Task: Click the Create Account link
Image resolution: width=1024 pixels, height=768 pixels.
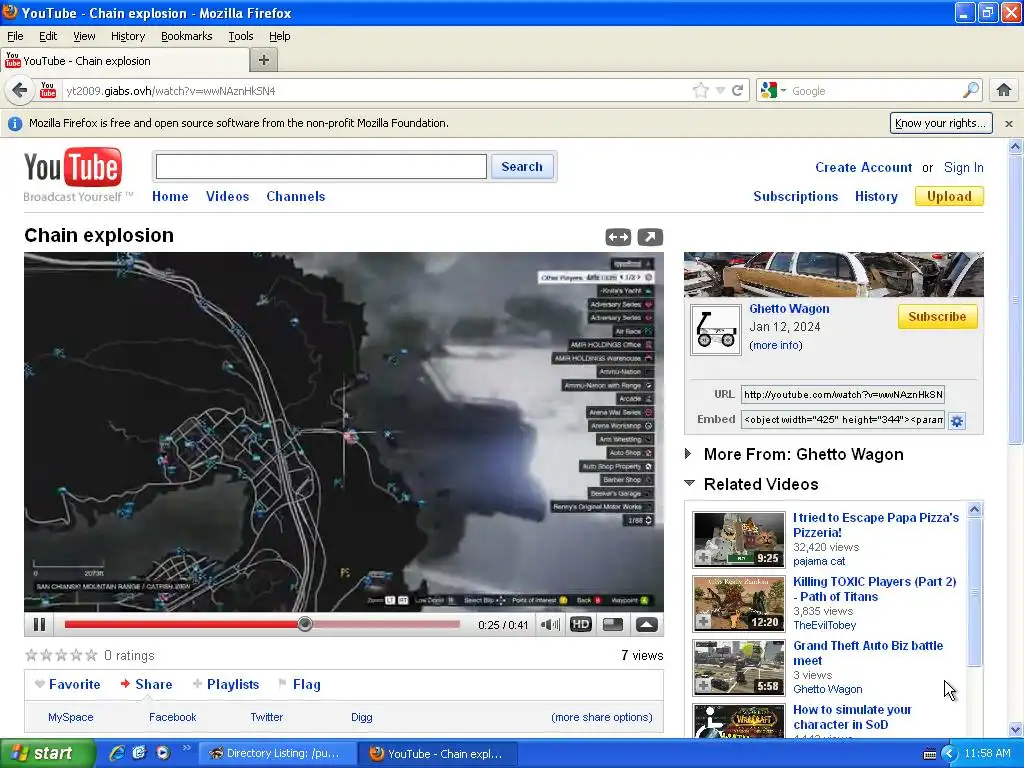Action: coord(863,168)
